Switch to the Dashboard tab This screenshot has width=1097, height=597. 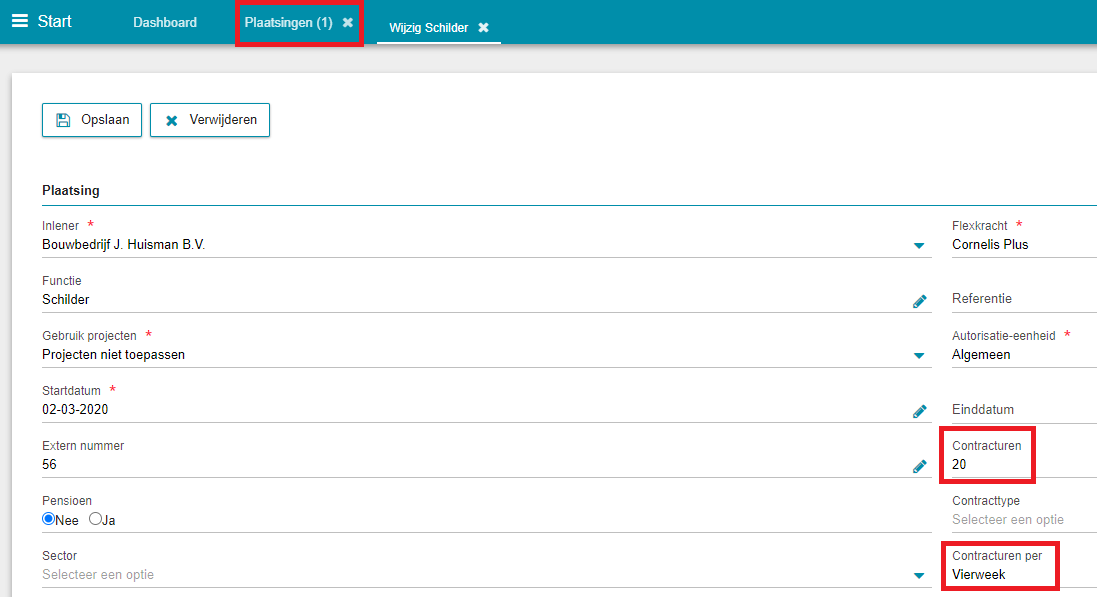point(165,22)
